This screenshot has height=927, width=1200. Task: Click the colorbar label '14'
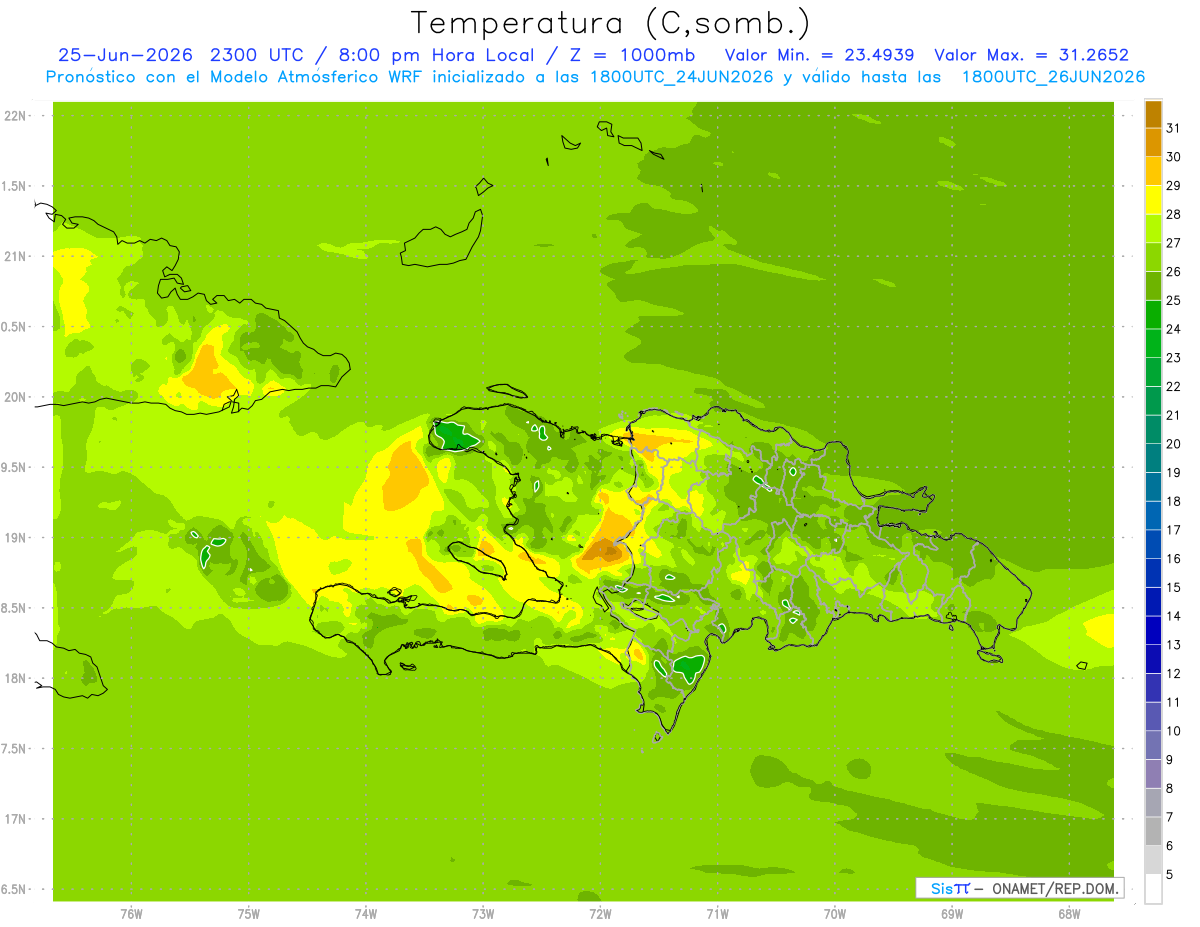click(x=1174, y=616)
